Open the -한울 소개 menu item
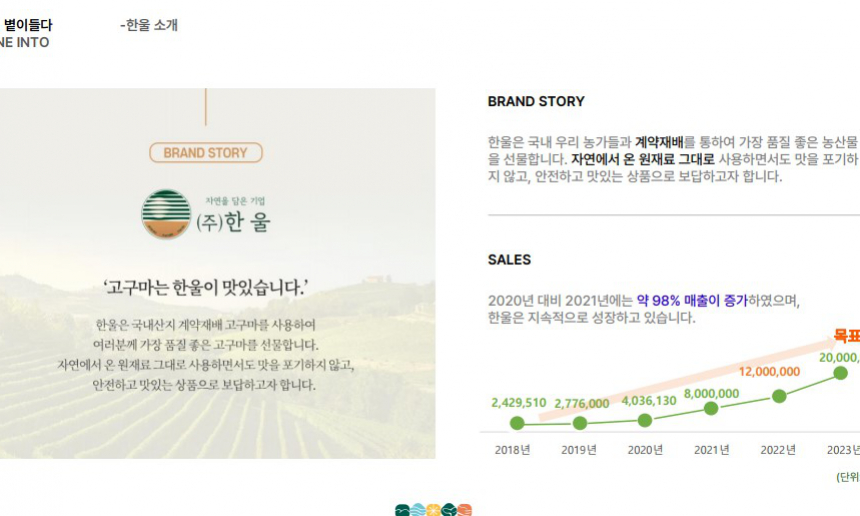This screenshot has width=860, height=516. point(149,25)
